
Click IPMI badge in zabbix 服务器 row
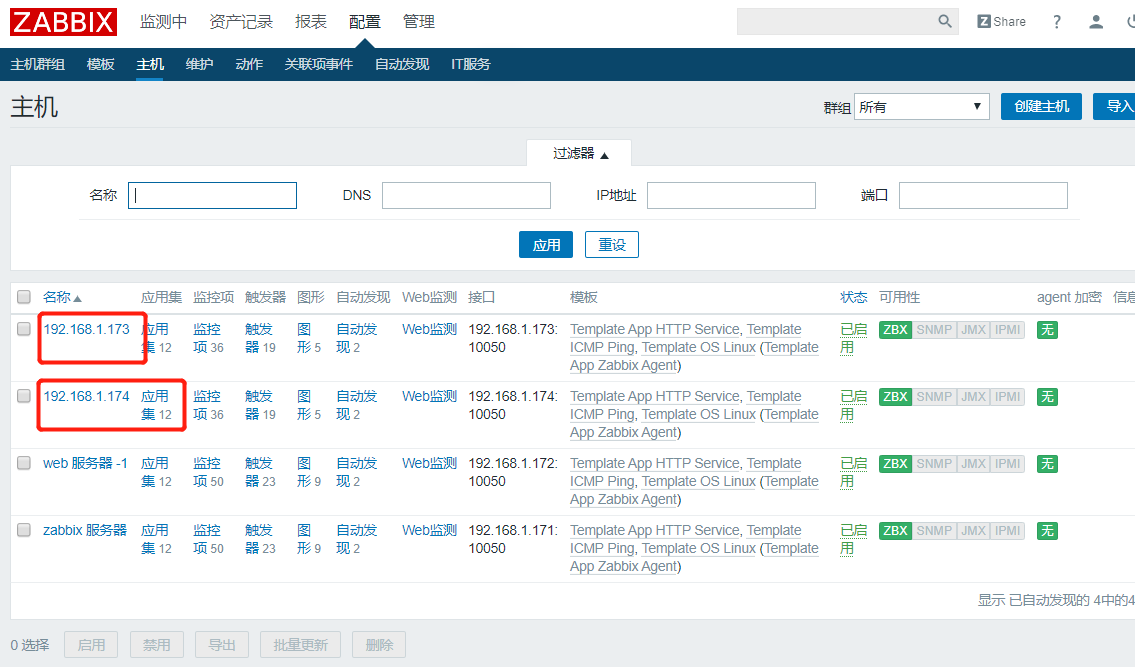pos(1008,531)
